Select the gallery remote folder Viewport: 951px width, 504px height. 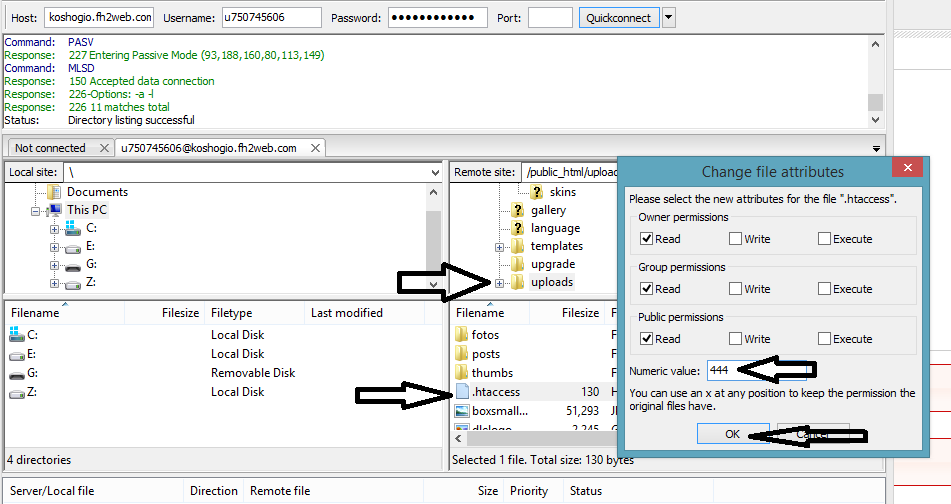548,210
